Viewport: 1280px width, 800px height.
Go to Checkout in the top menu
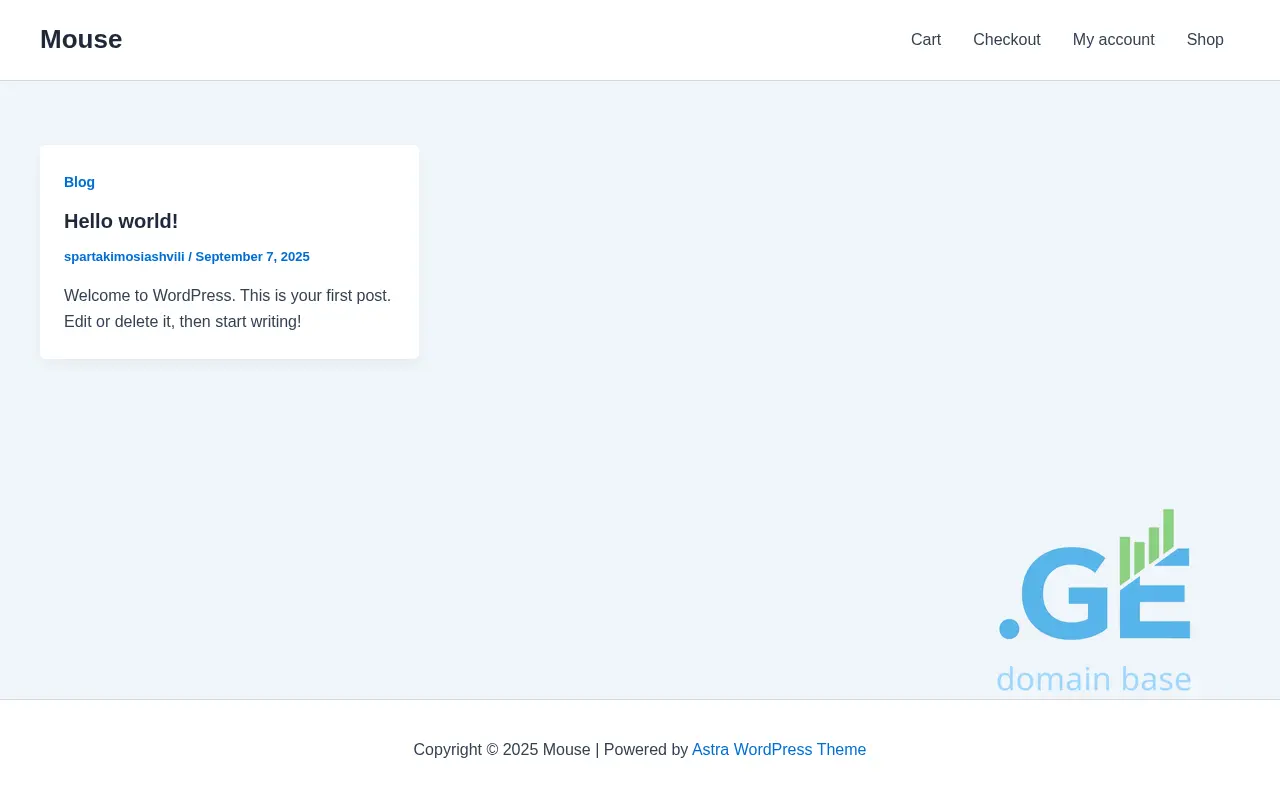tap(1006, 40)
